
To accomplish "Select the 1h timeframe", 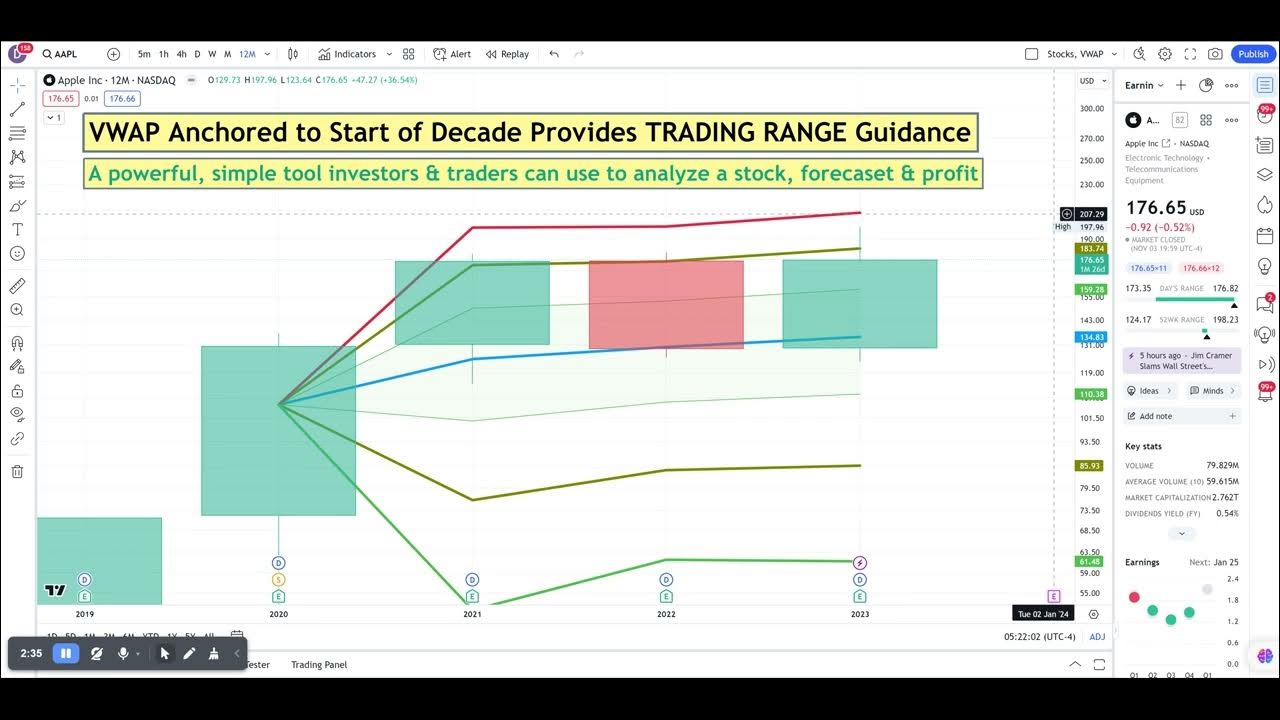I will click(164, 54).
